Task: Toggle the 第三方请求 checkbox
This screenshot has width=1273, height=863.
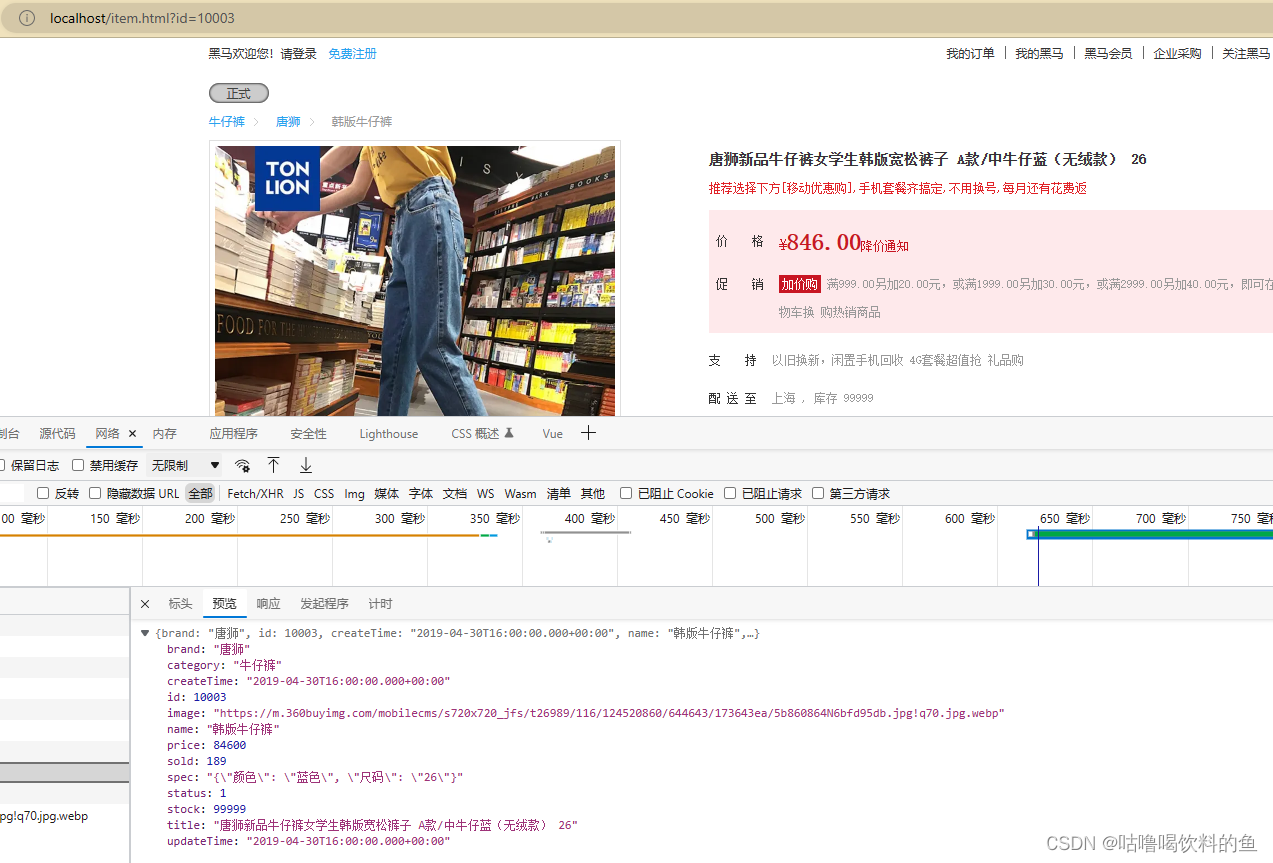Action: (x=818, y=493)
